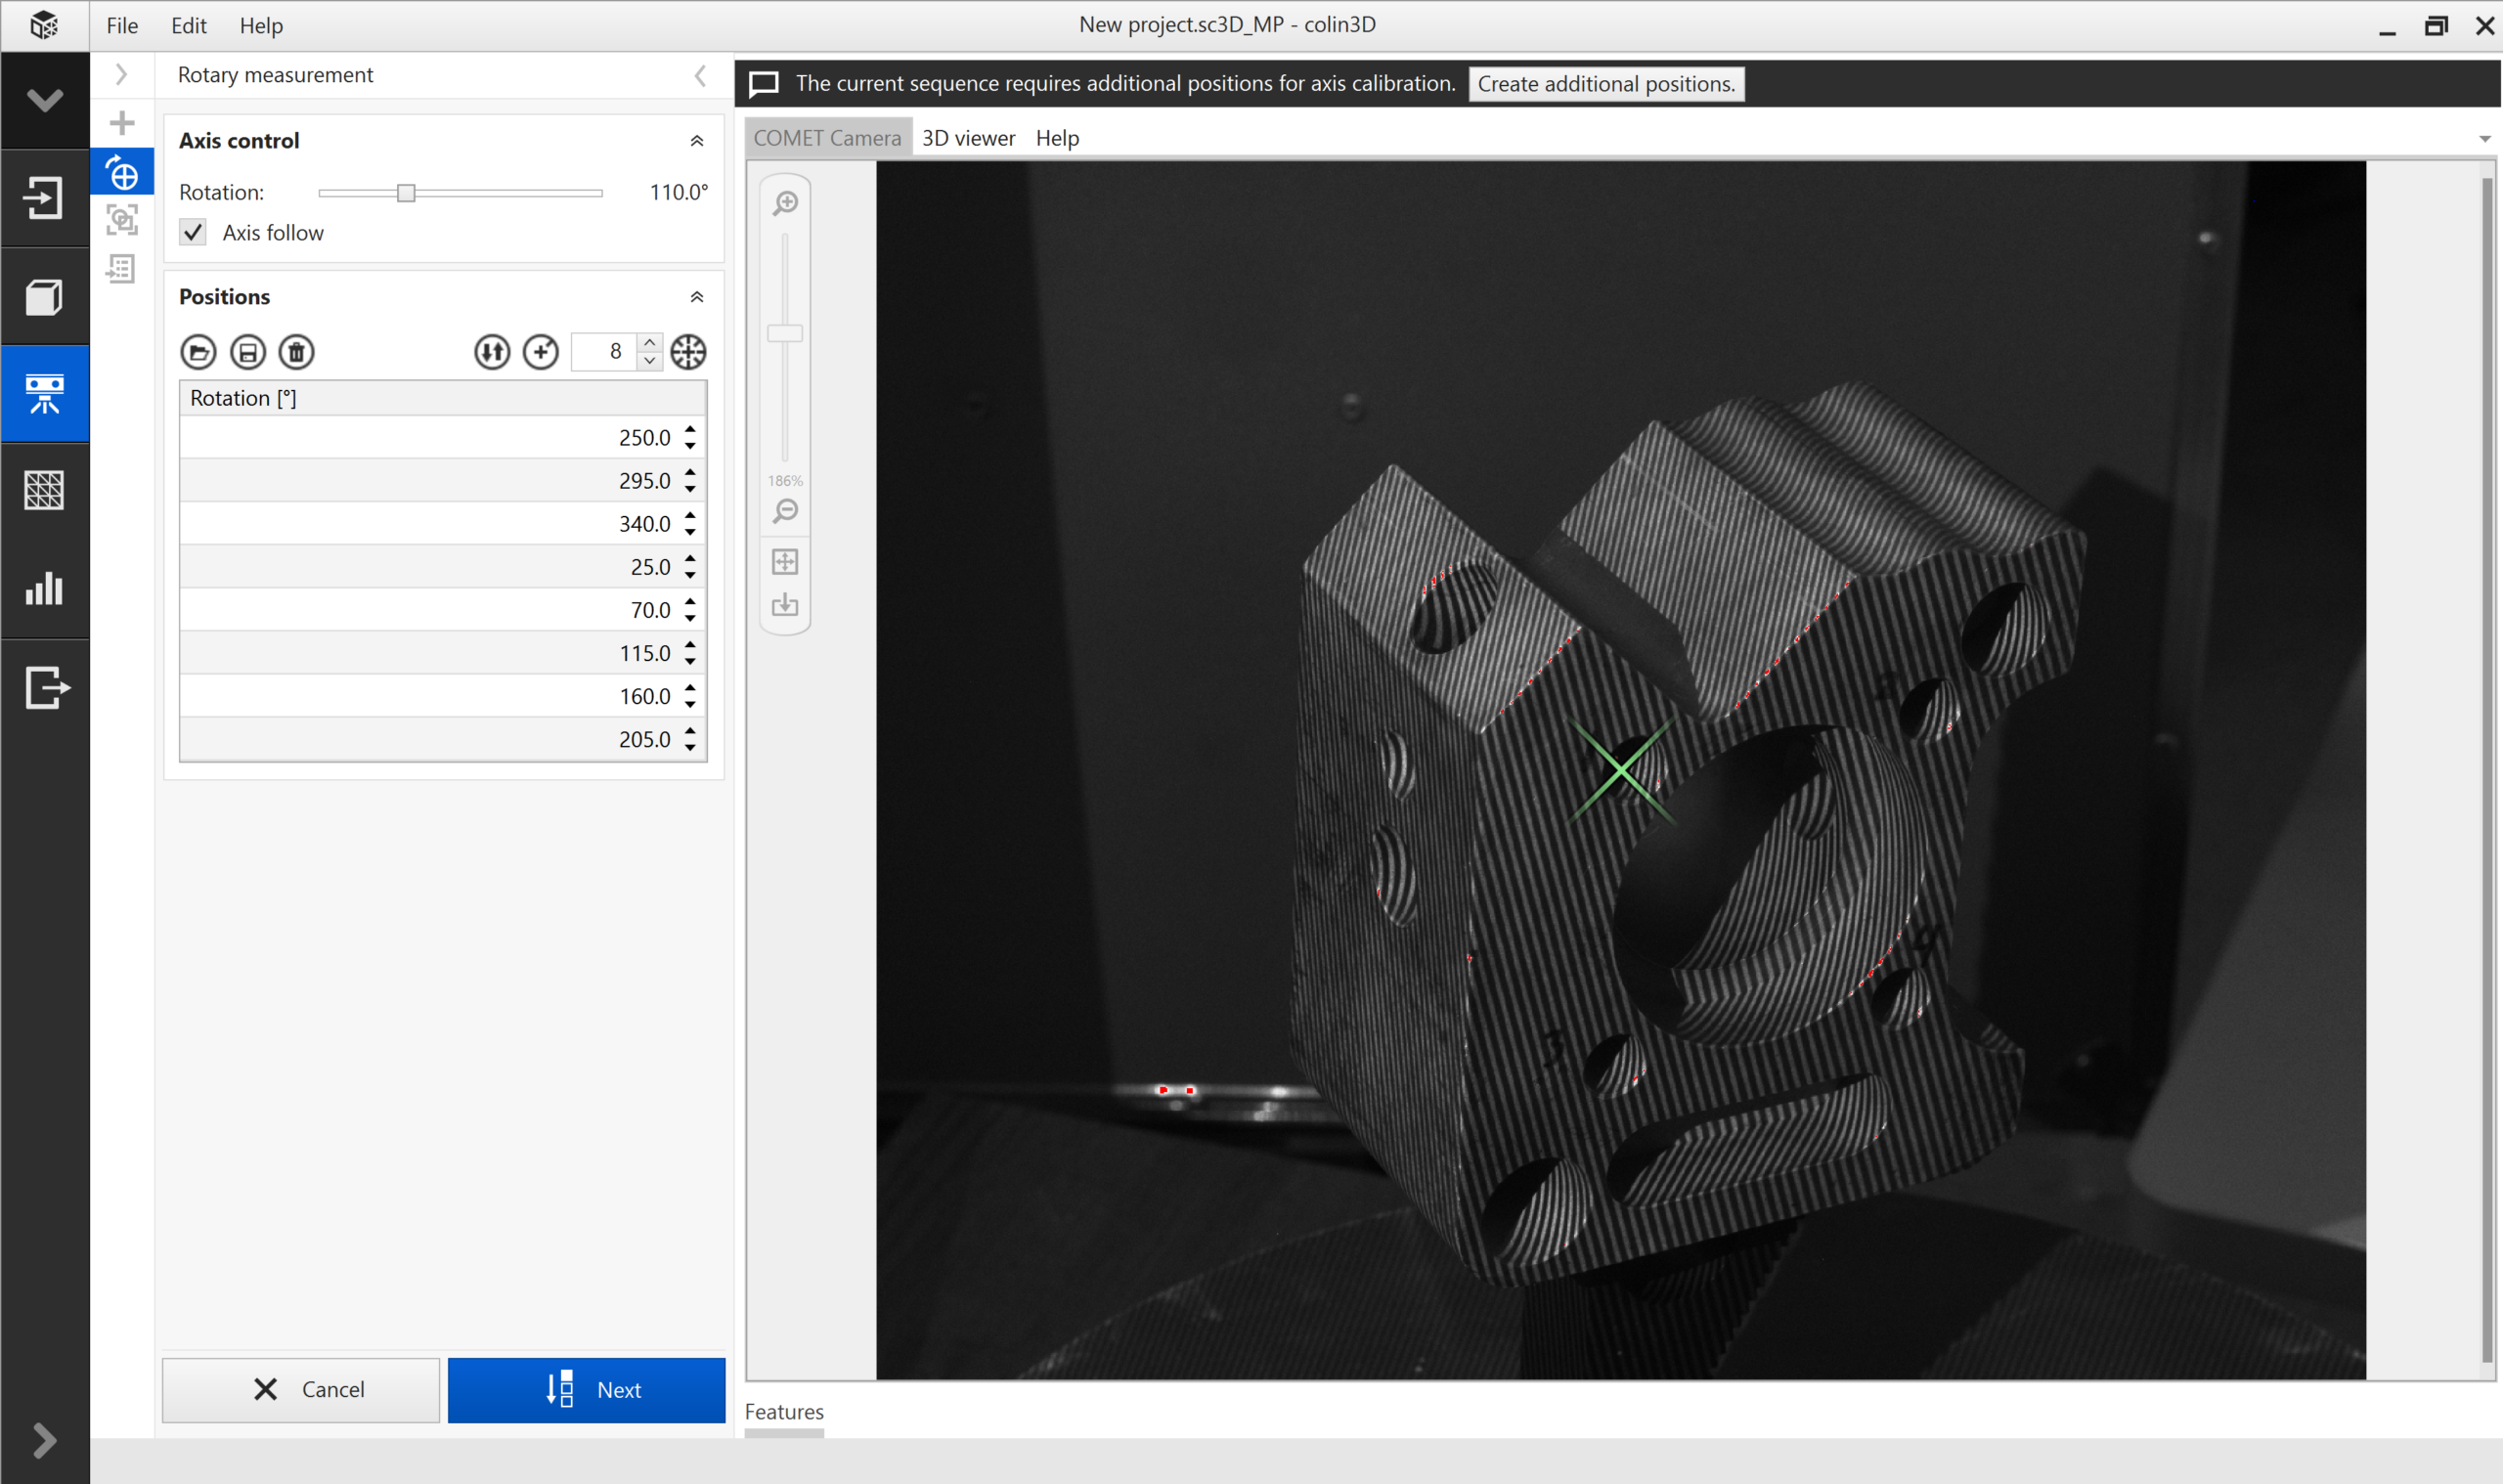Click the magnifier-plus zoom in icon
This screenshot has width=2503, height=1484.
click(x=785, y=204)
